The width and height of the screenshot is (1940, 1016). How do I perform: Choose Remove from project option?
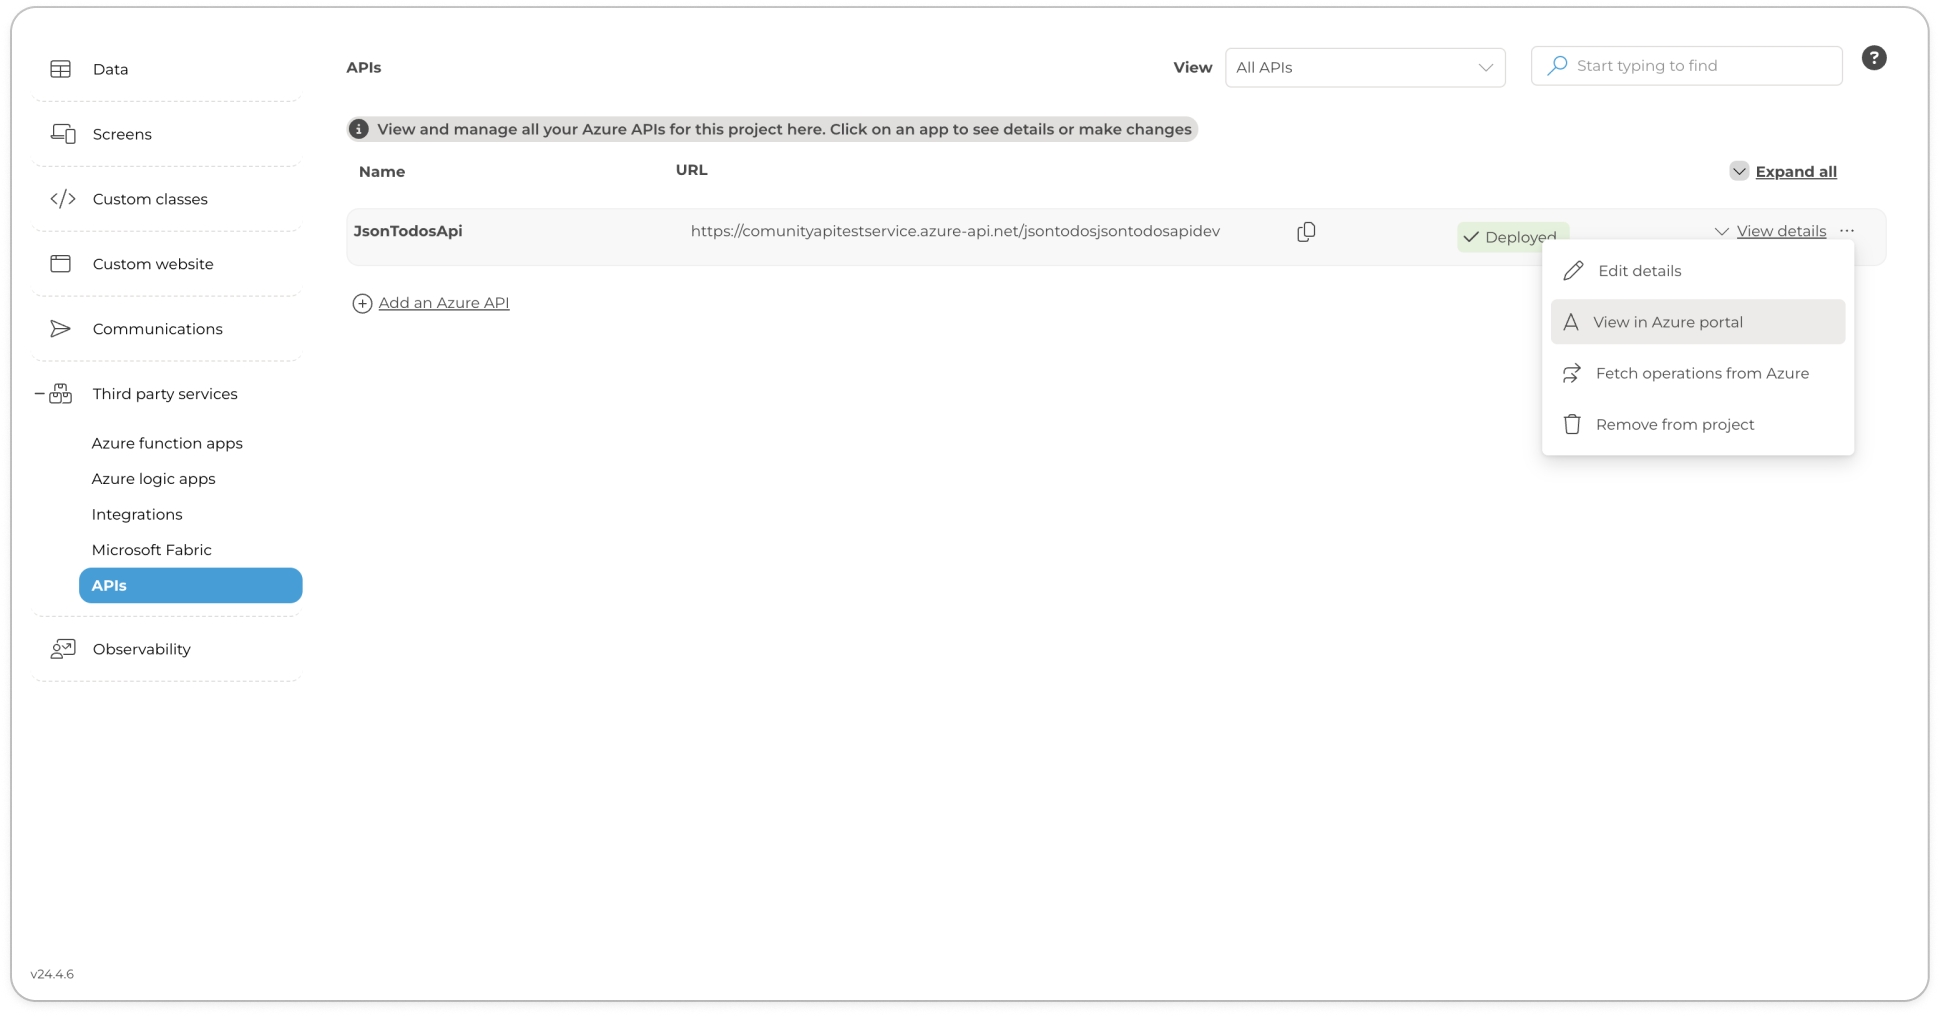click(x=1674, y=425)
